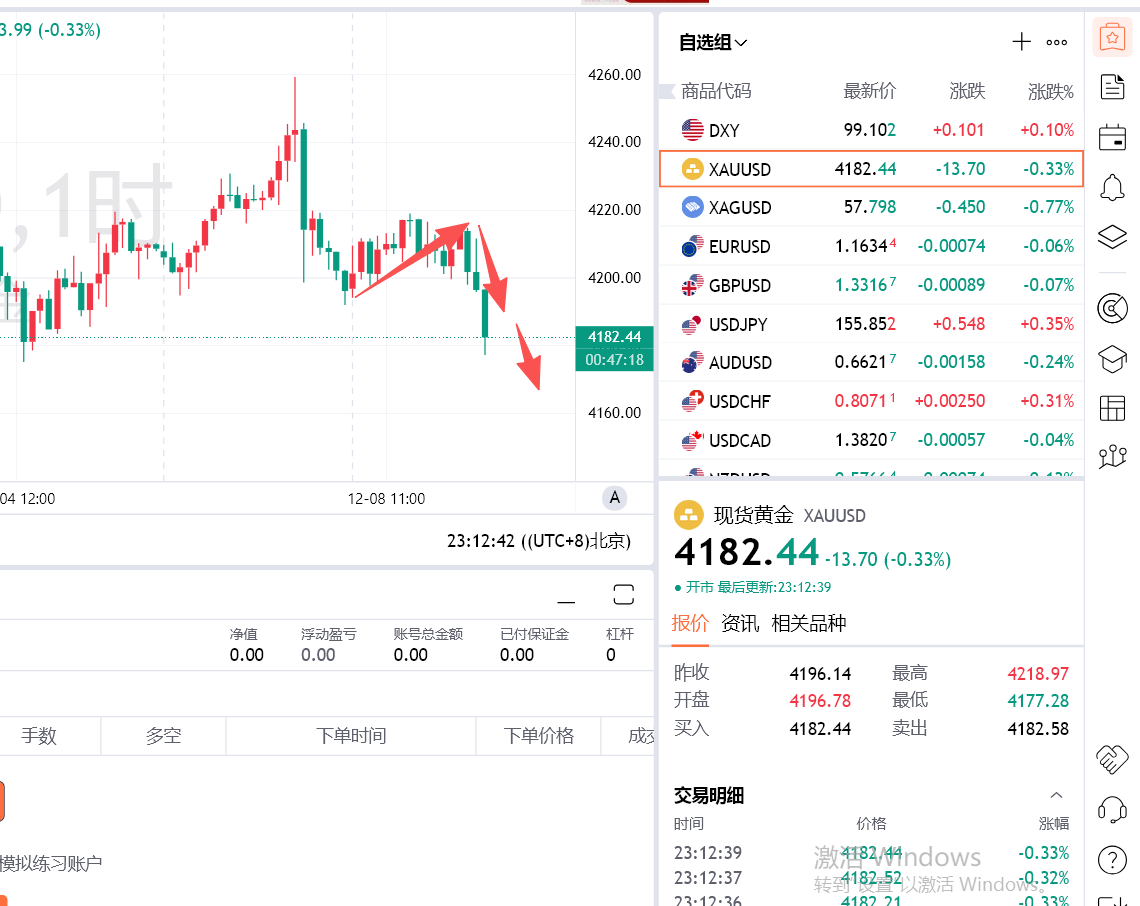This screenshot has height=906, width=1140.
Task: Select the EURUSD row in watchlist
Action: click(x=871, y=246)
